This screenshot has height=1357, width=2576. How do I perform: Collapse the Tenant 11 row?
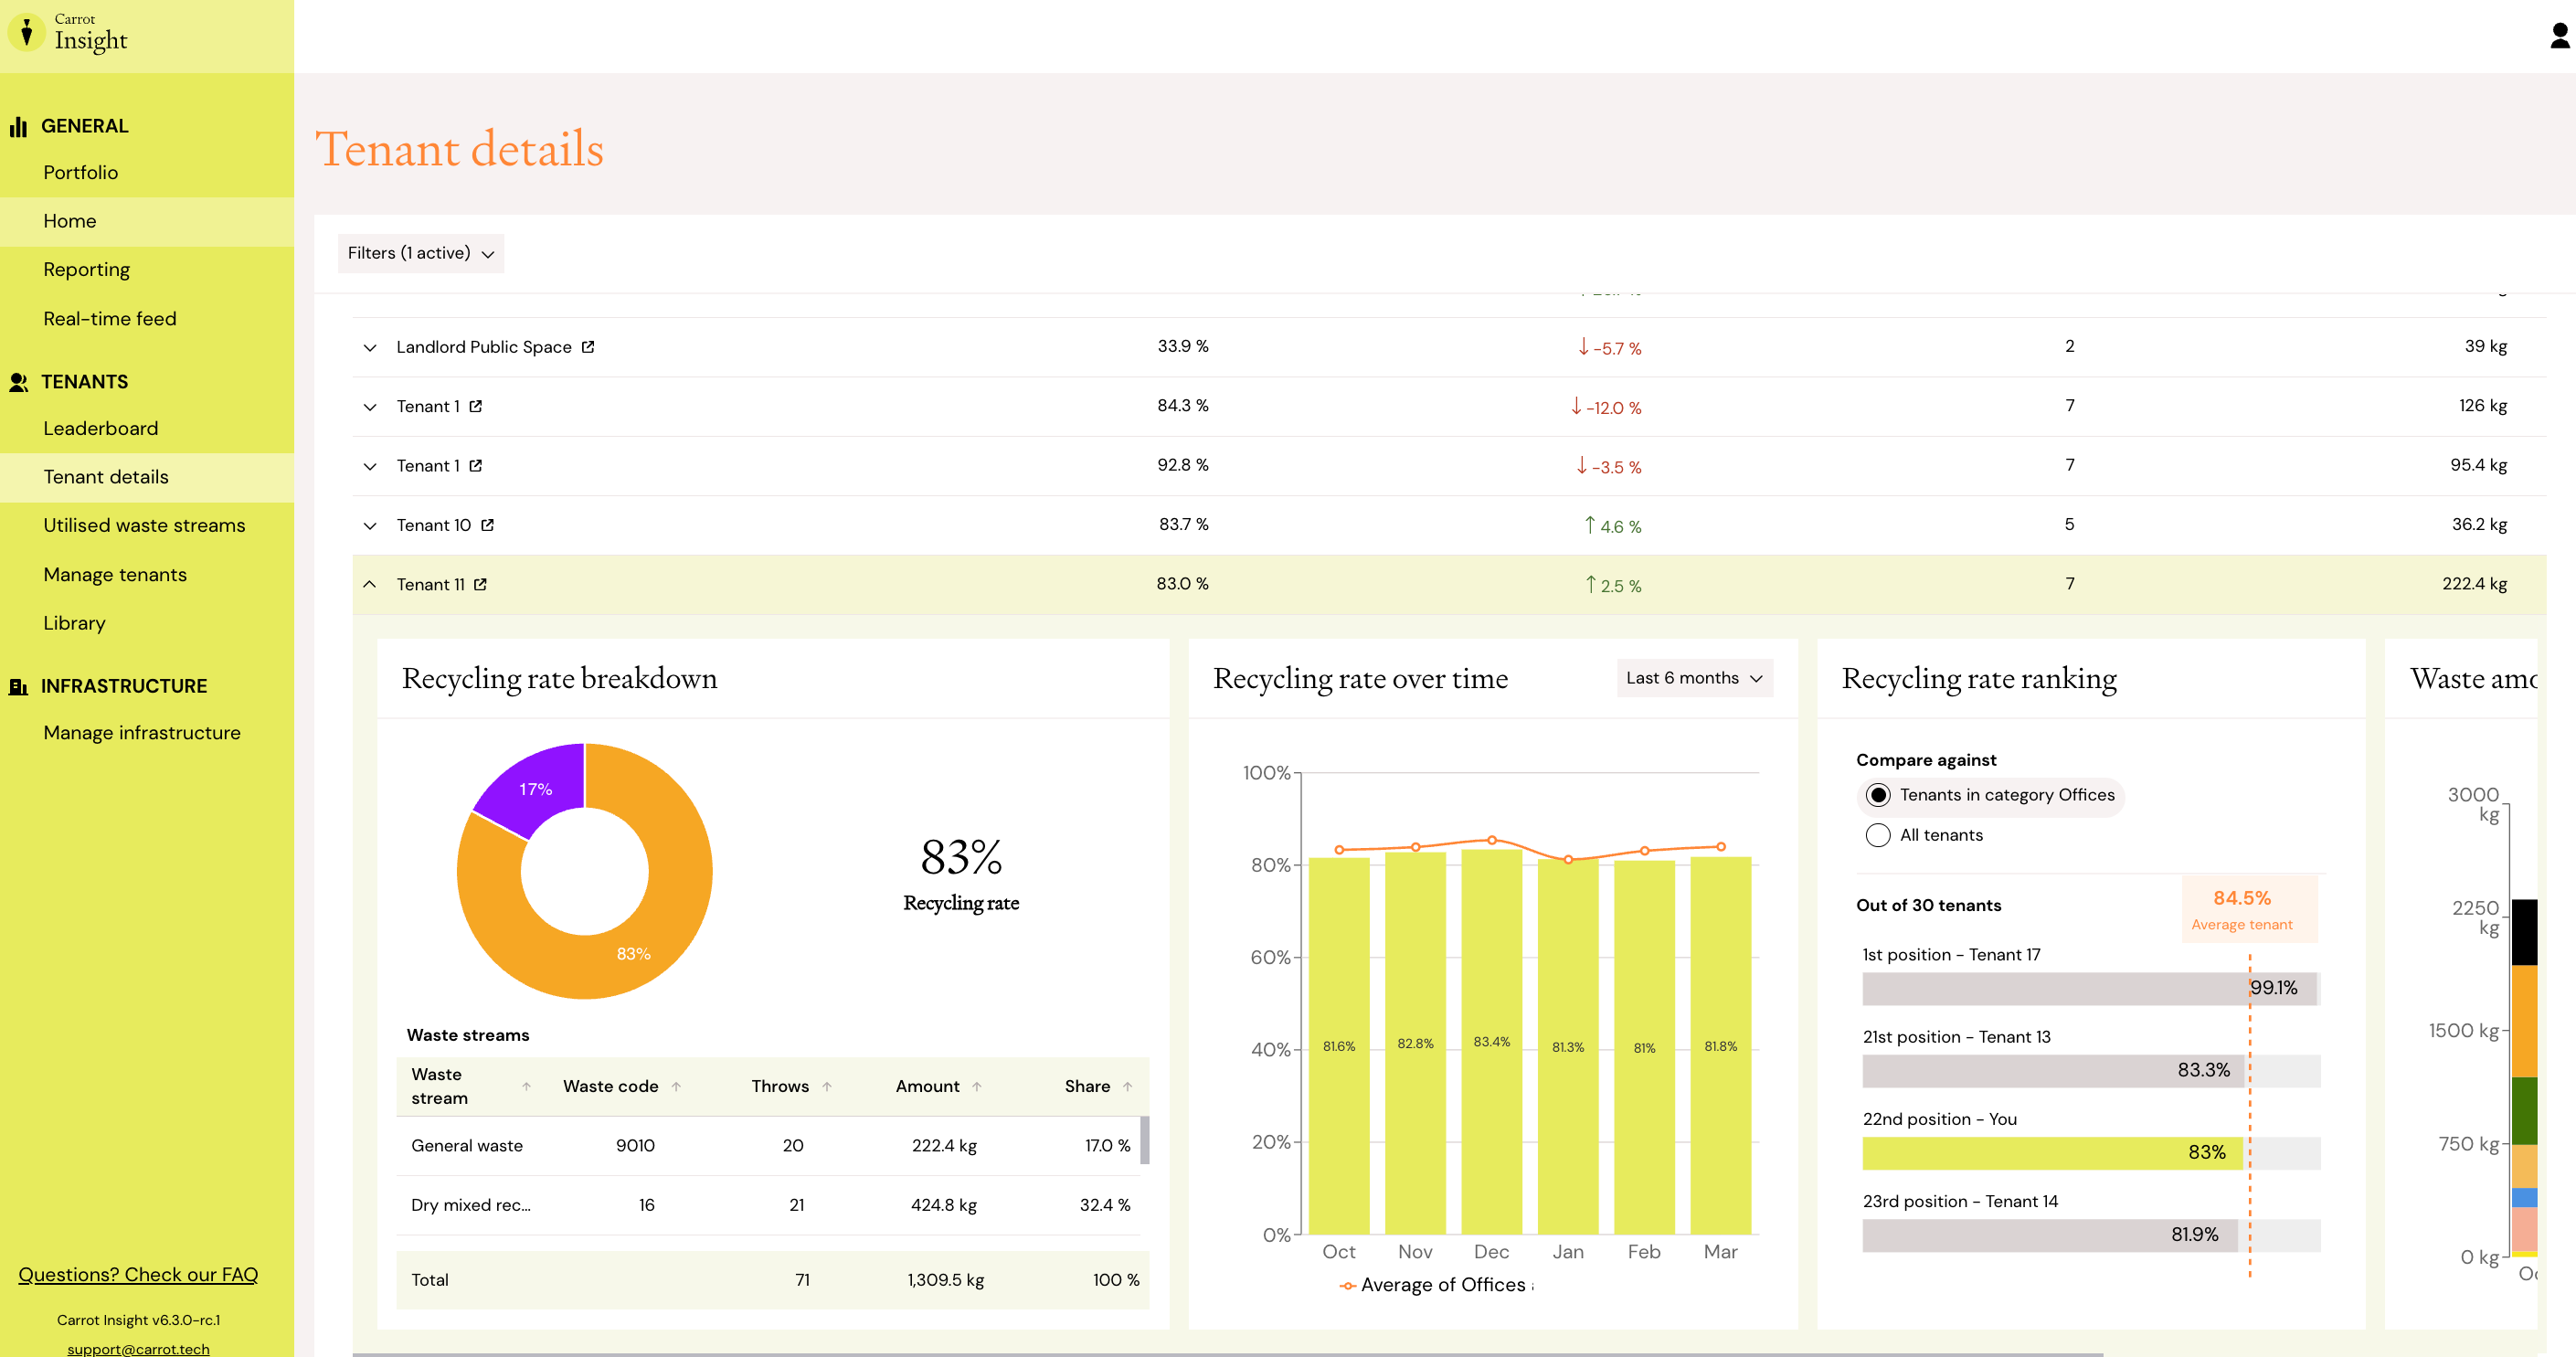[x=370, y=584]
